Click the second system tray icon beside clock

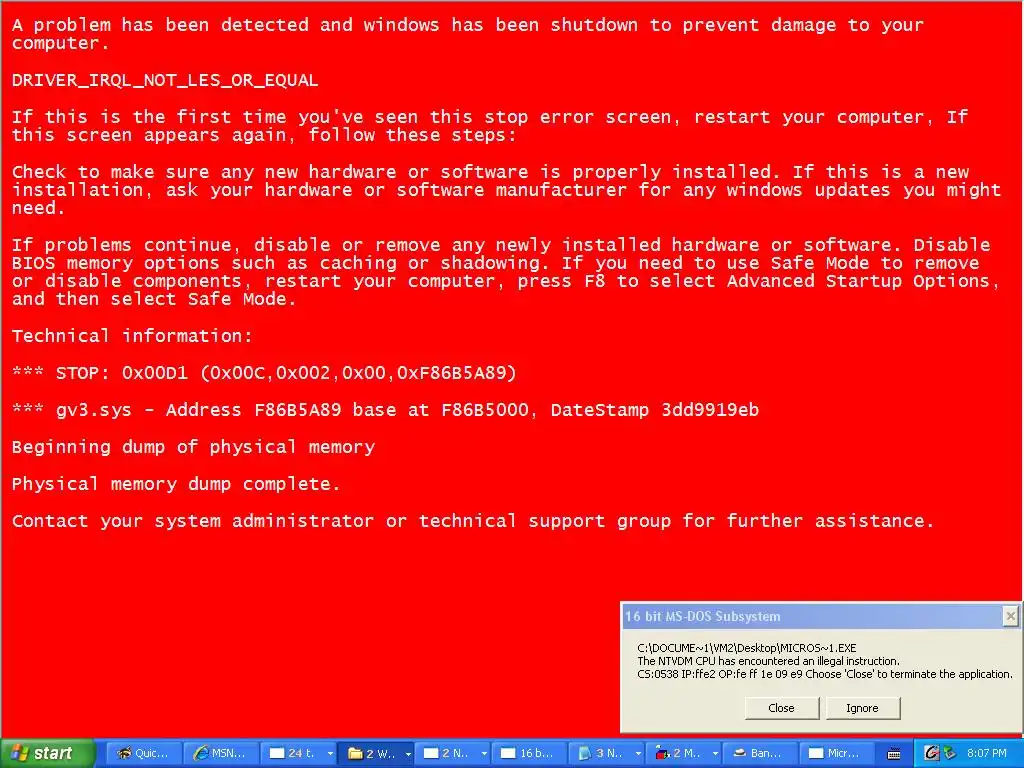[x=950, y=753]
